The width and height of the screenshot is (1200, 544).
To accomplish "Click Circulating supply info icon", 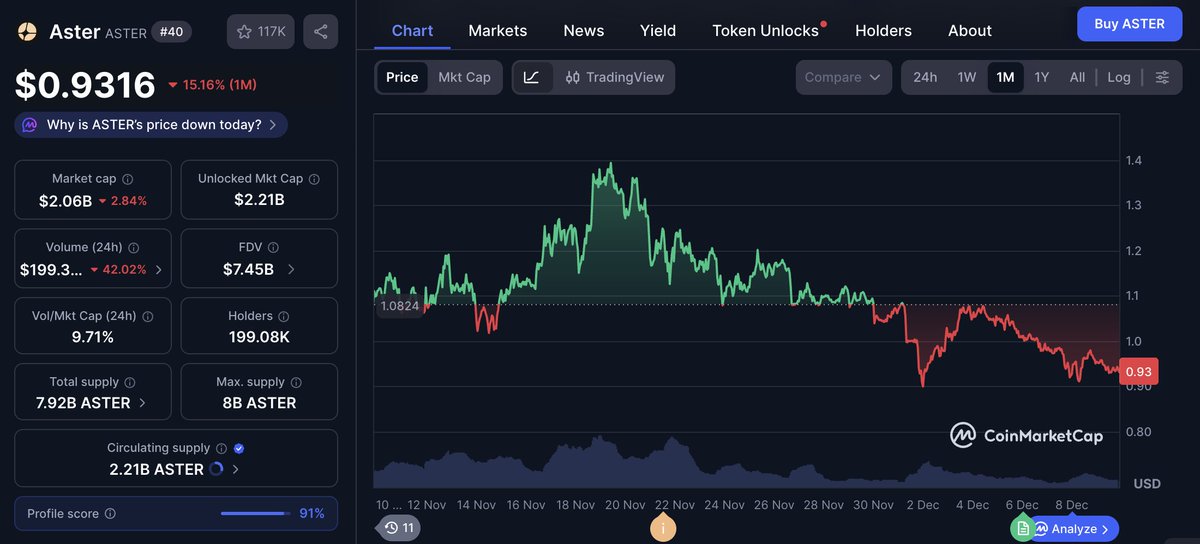I will click(221, 448).
